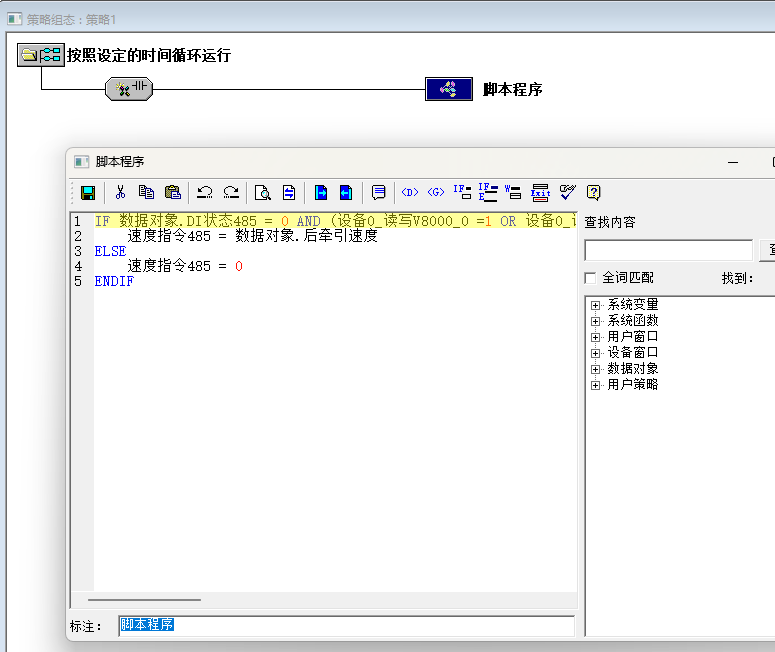This screenshot has width=775, height=652.
Task: Open script help with the question mark icon
Action: [x=594, y=192]
